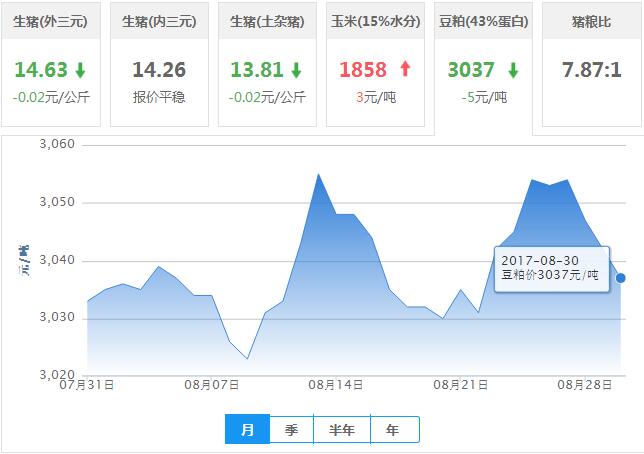Click the 7.87:1 ratio value
Screen dimensions: 644x454
pos(591,69)
